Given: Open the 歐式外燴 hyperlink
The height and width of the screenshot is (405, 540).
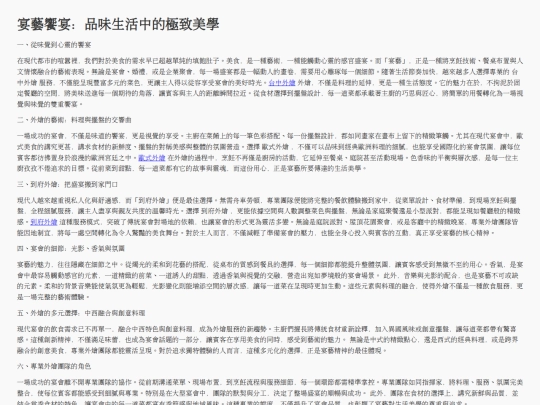Looking at the screenshot, I should coord(152,158).
